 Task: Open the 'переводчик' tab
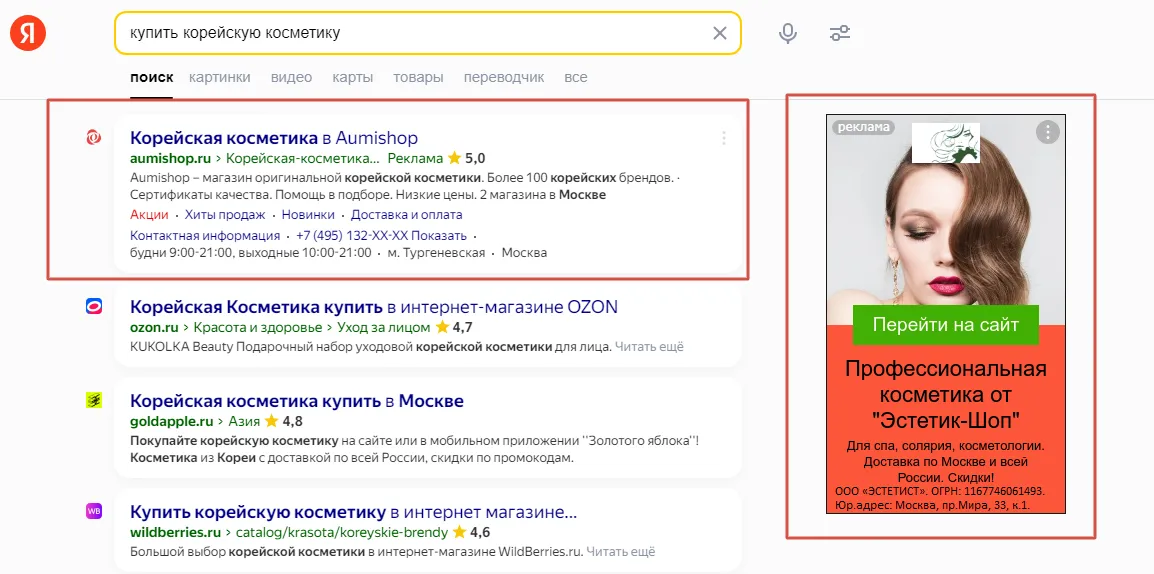pos(504,77)
